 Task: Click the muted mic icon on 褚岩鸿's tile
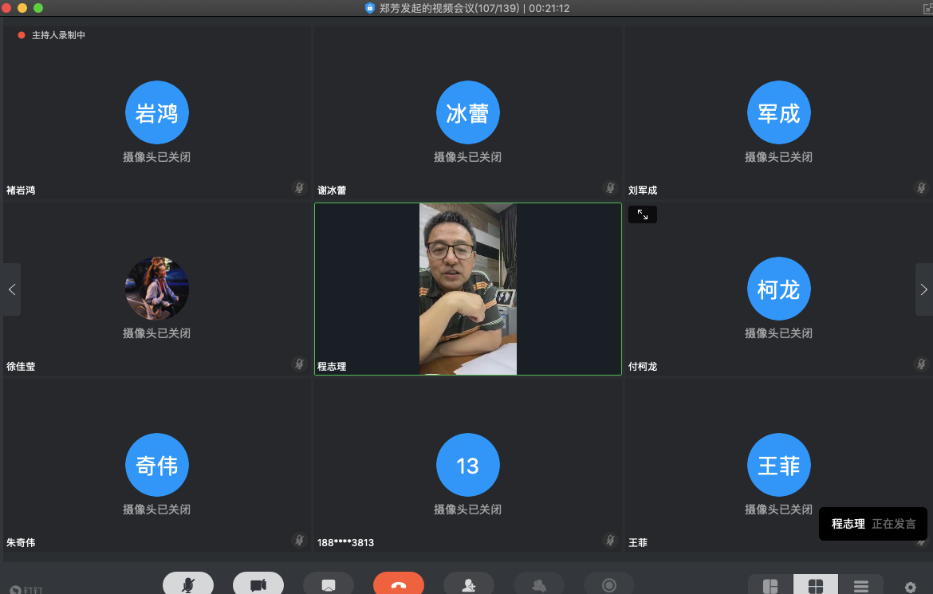pos(298,188)
